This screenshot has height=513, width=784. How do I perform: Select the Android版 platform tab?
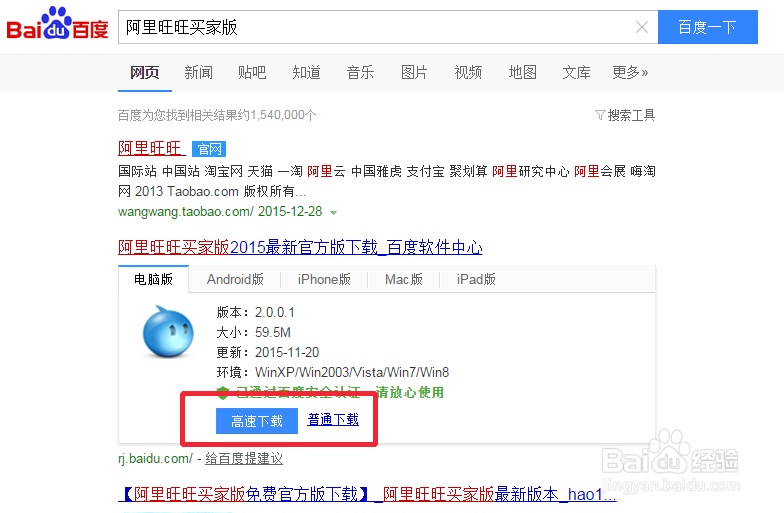[235, 279]
